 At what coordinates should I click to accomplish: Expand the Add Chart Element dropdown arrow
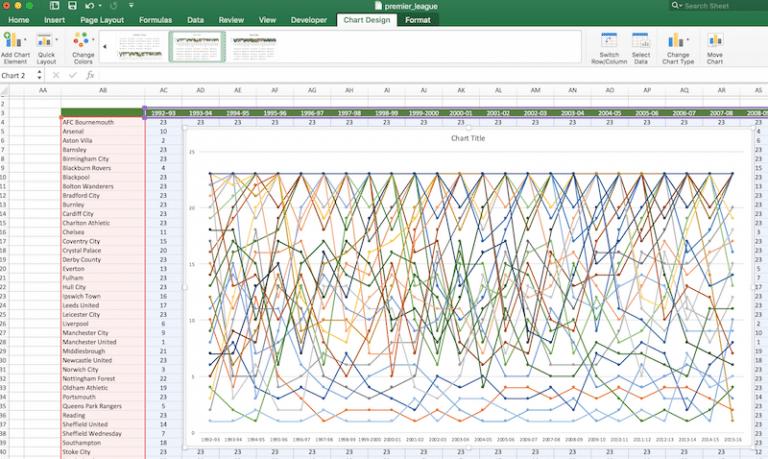click(25, 39)
